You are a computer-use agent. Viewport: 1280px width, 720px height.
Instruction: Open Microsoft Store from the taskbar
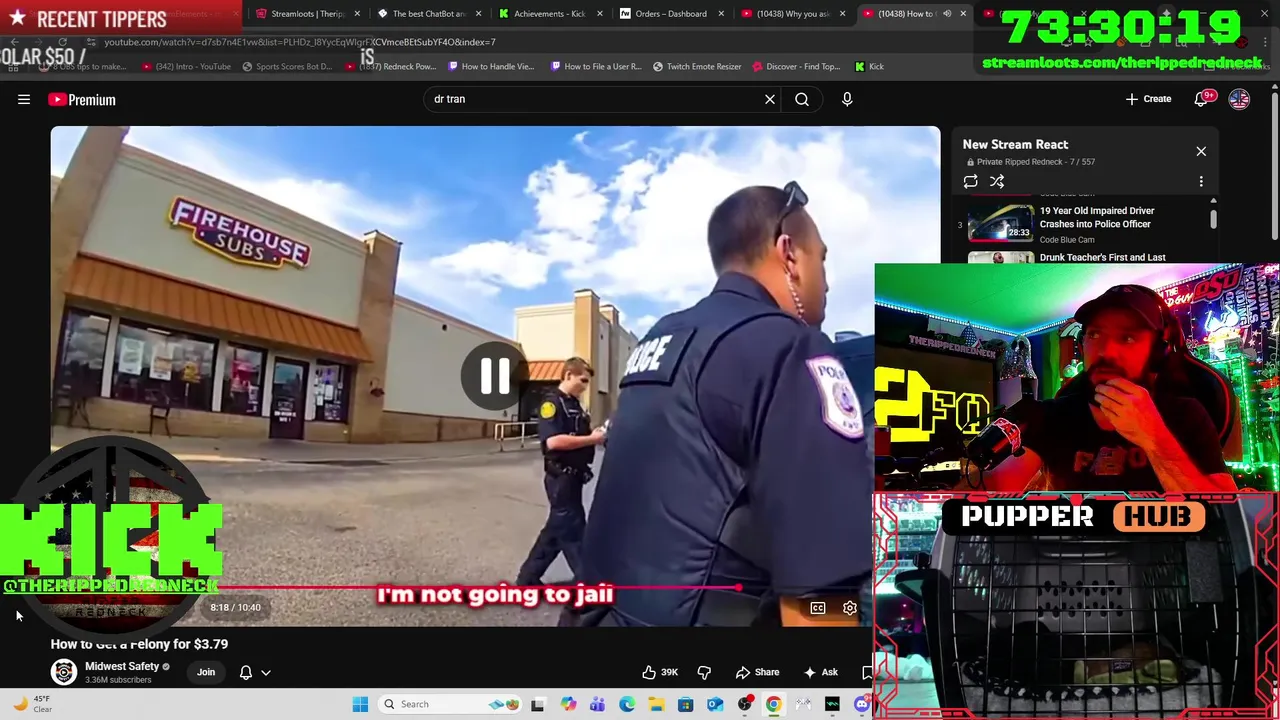pos(685,704)
